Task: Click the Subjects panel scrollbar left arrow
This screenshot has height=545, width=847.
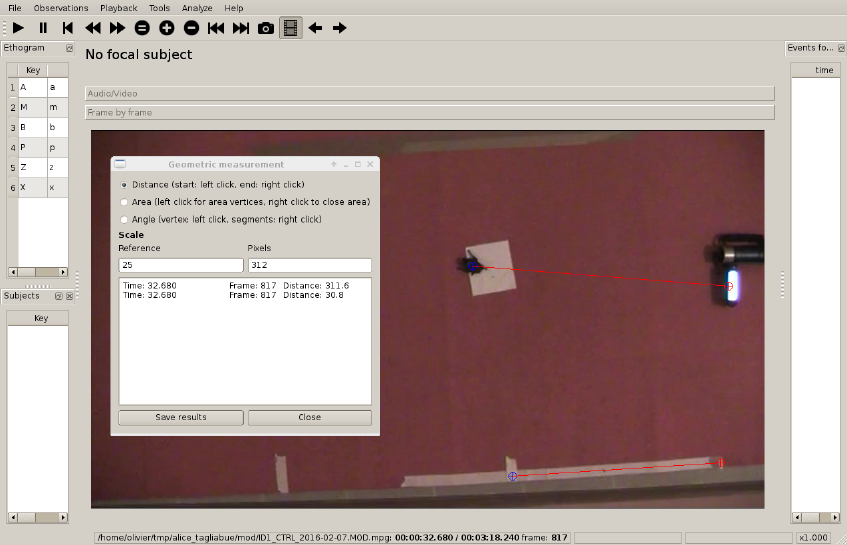Action: [13, 517]
